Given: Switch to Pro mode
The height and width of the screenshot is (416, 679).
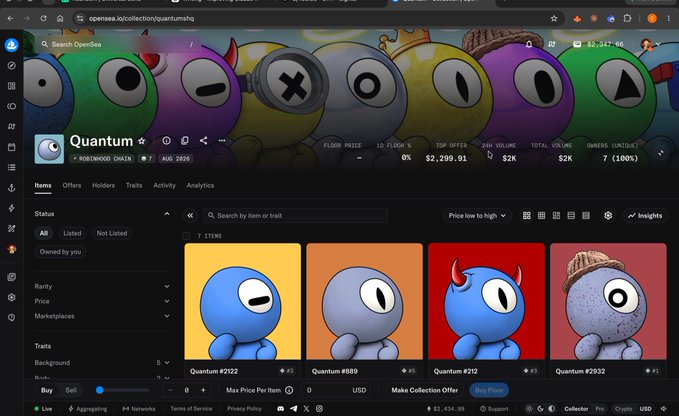Looking at the screenshot, I should pos(599,409).
